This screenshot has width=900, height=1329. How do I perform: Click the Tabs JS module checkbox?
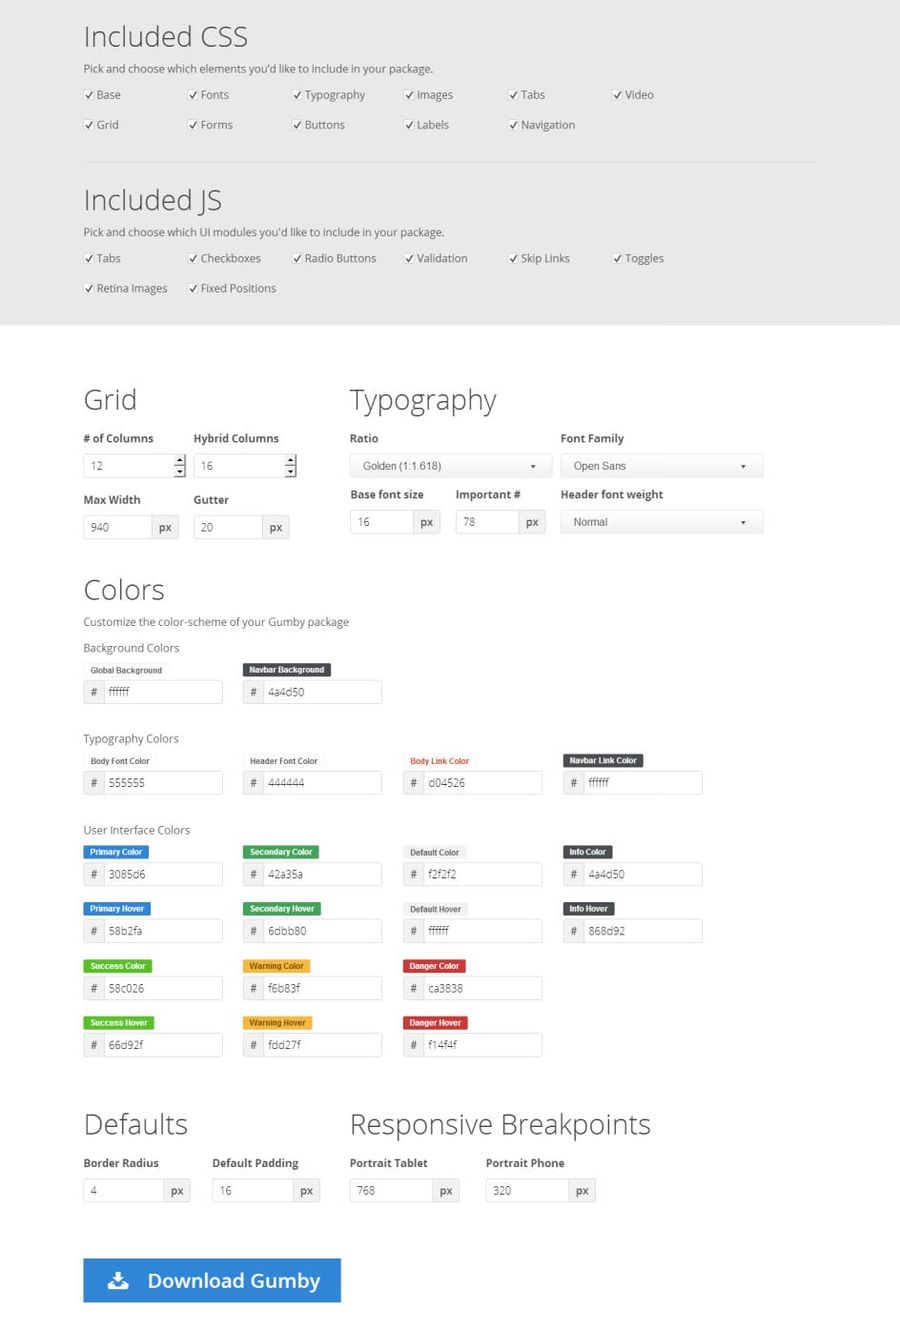(x=89, y=258)
